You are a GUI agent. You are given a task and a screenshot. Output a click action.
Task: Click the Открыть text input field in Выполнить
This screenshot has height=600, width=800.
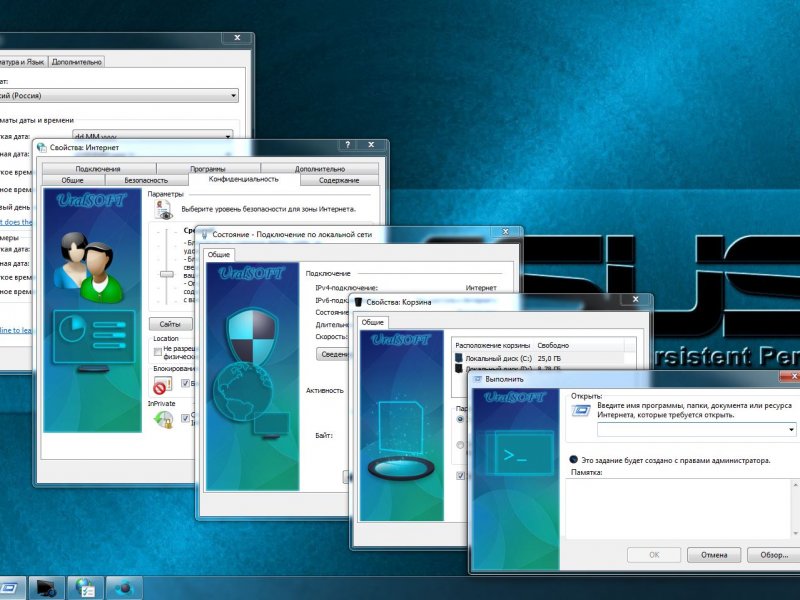[x=692, y=430]
